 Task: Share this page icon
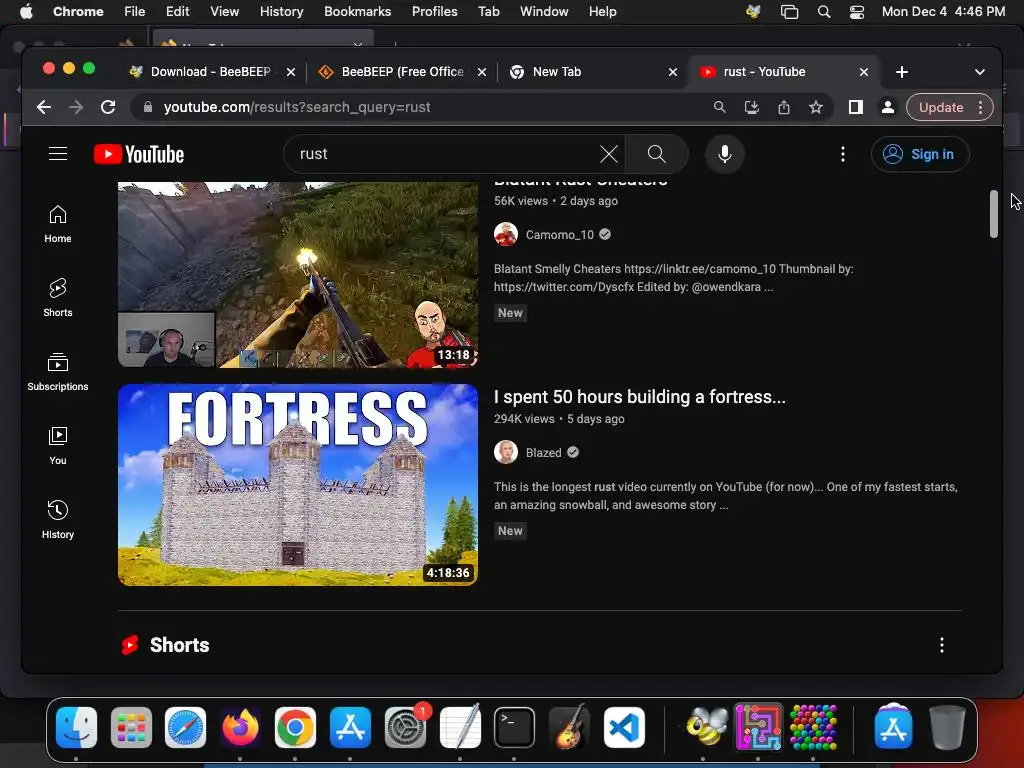[784, 107]
